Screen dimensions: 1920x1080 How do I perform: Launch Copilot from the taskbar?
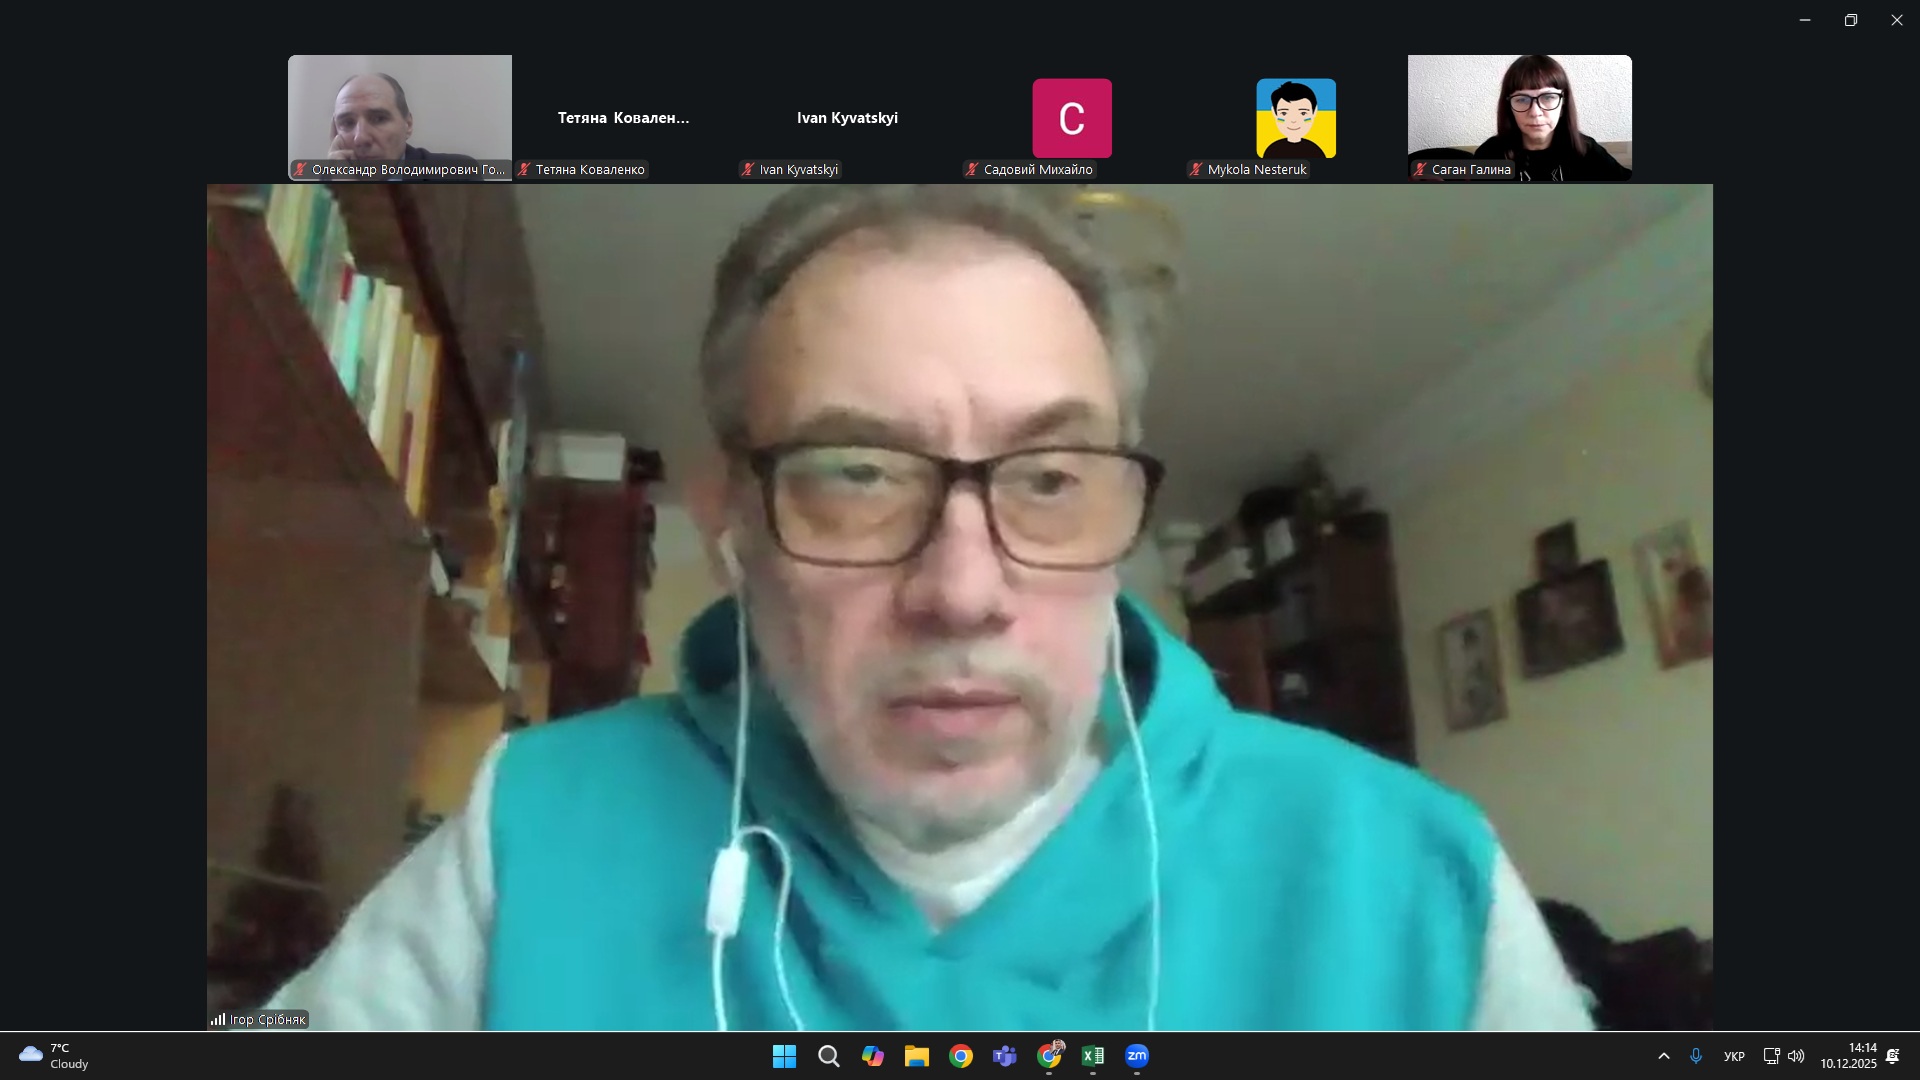click(872, 1056)
